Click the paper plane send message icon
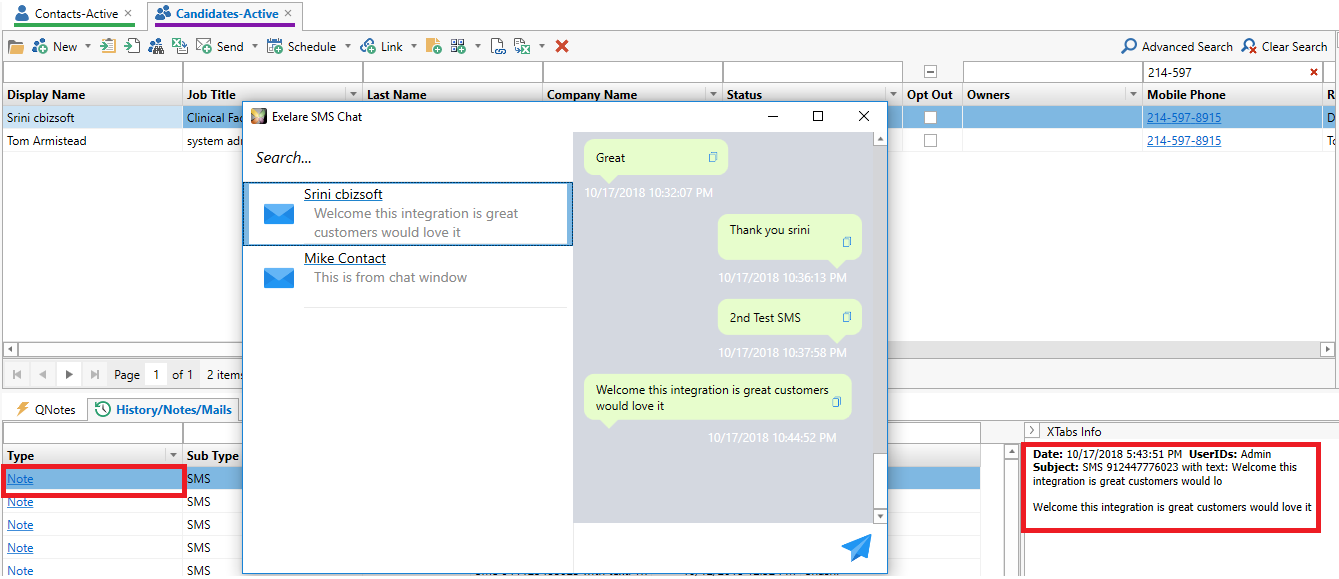The height and width of the screenshot is (579, 1339). pyautogui.click(x=856, y=547)
